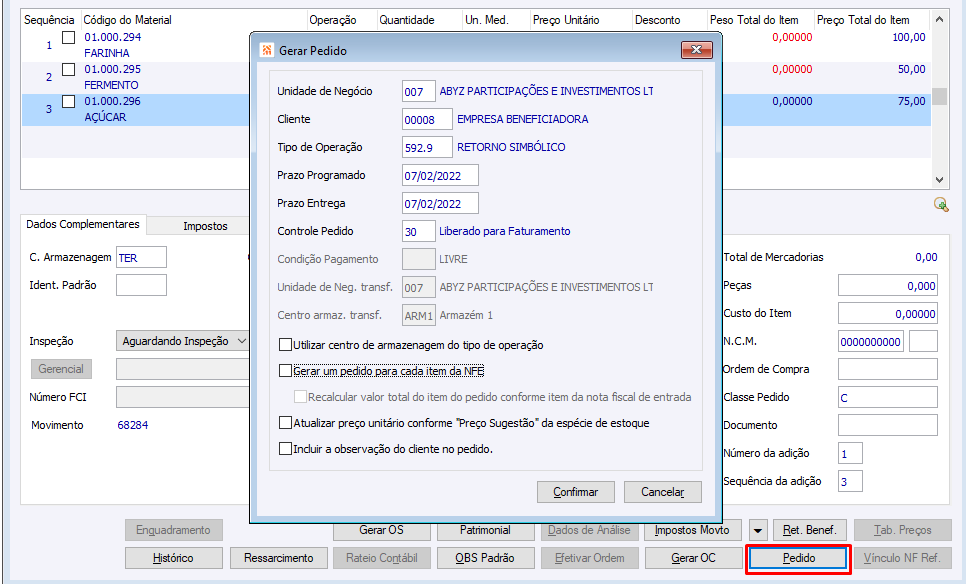The width and height of the screenshot is (966, 584).
Task: Click the Controle Pedido field 30
Action: pos(418,231)
